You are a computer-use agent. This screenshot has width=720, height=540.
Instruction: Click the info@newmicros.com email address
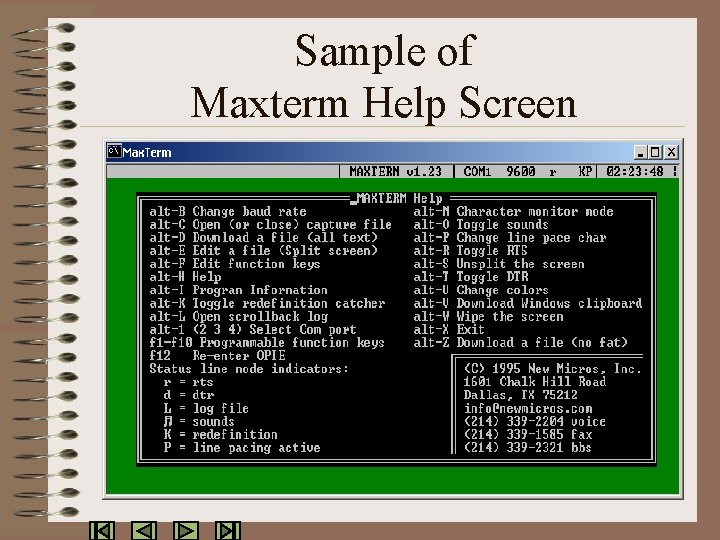pyautogui.click(x=528, y=408)
